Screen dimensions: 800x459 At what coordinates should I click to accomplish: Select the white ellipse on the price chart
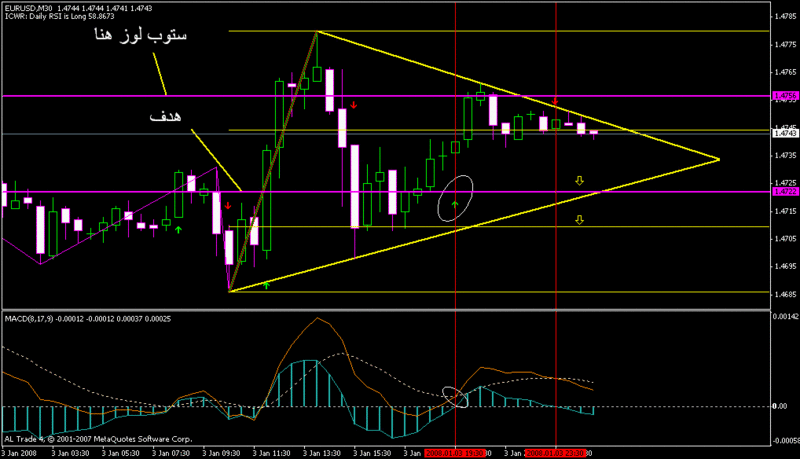[455, 198]
